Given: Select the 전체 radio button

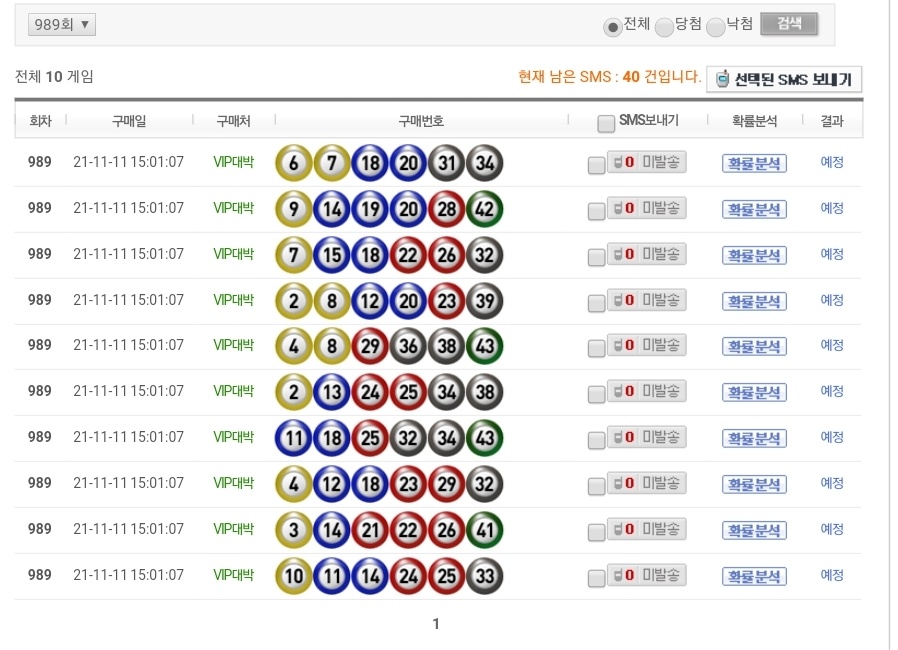Looking at the screenshot, I should (x=612, y=27).
